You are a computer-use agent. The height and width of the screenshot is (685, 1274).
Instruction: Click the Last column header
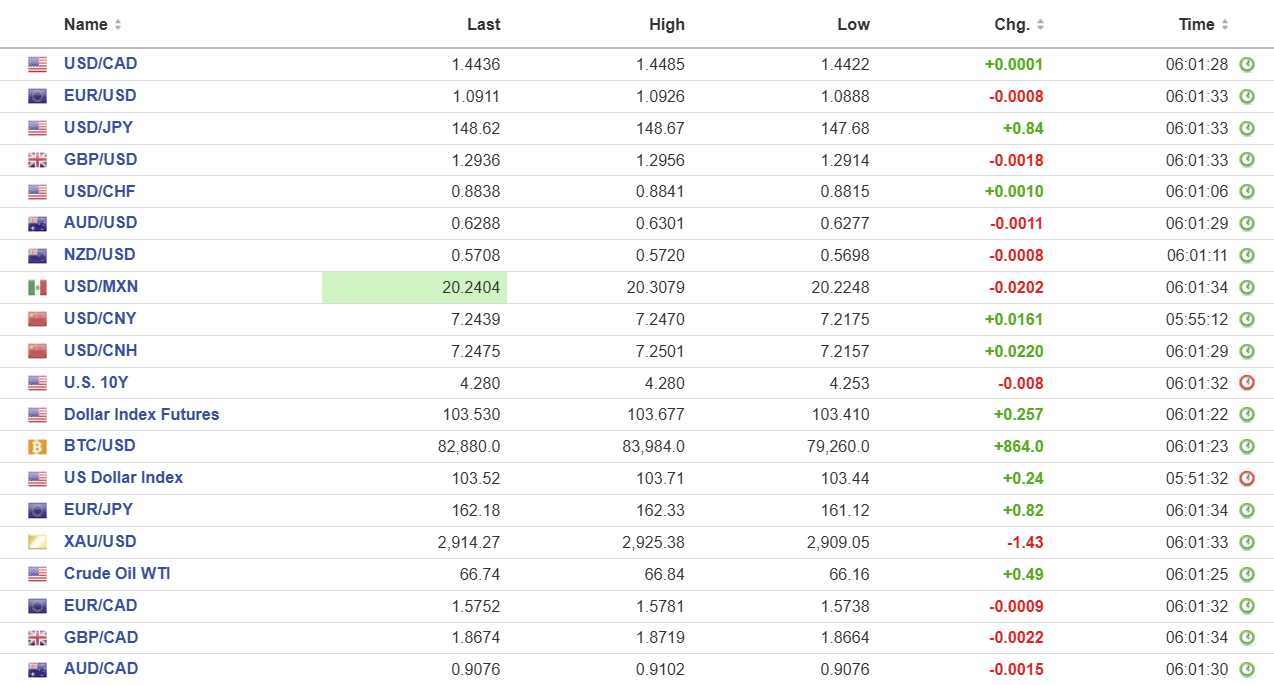tap(483, 24)
